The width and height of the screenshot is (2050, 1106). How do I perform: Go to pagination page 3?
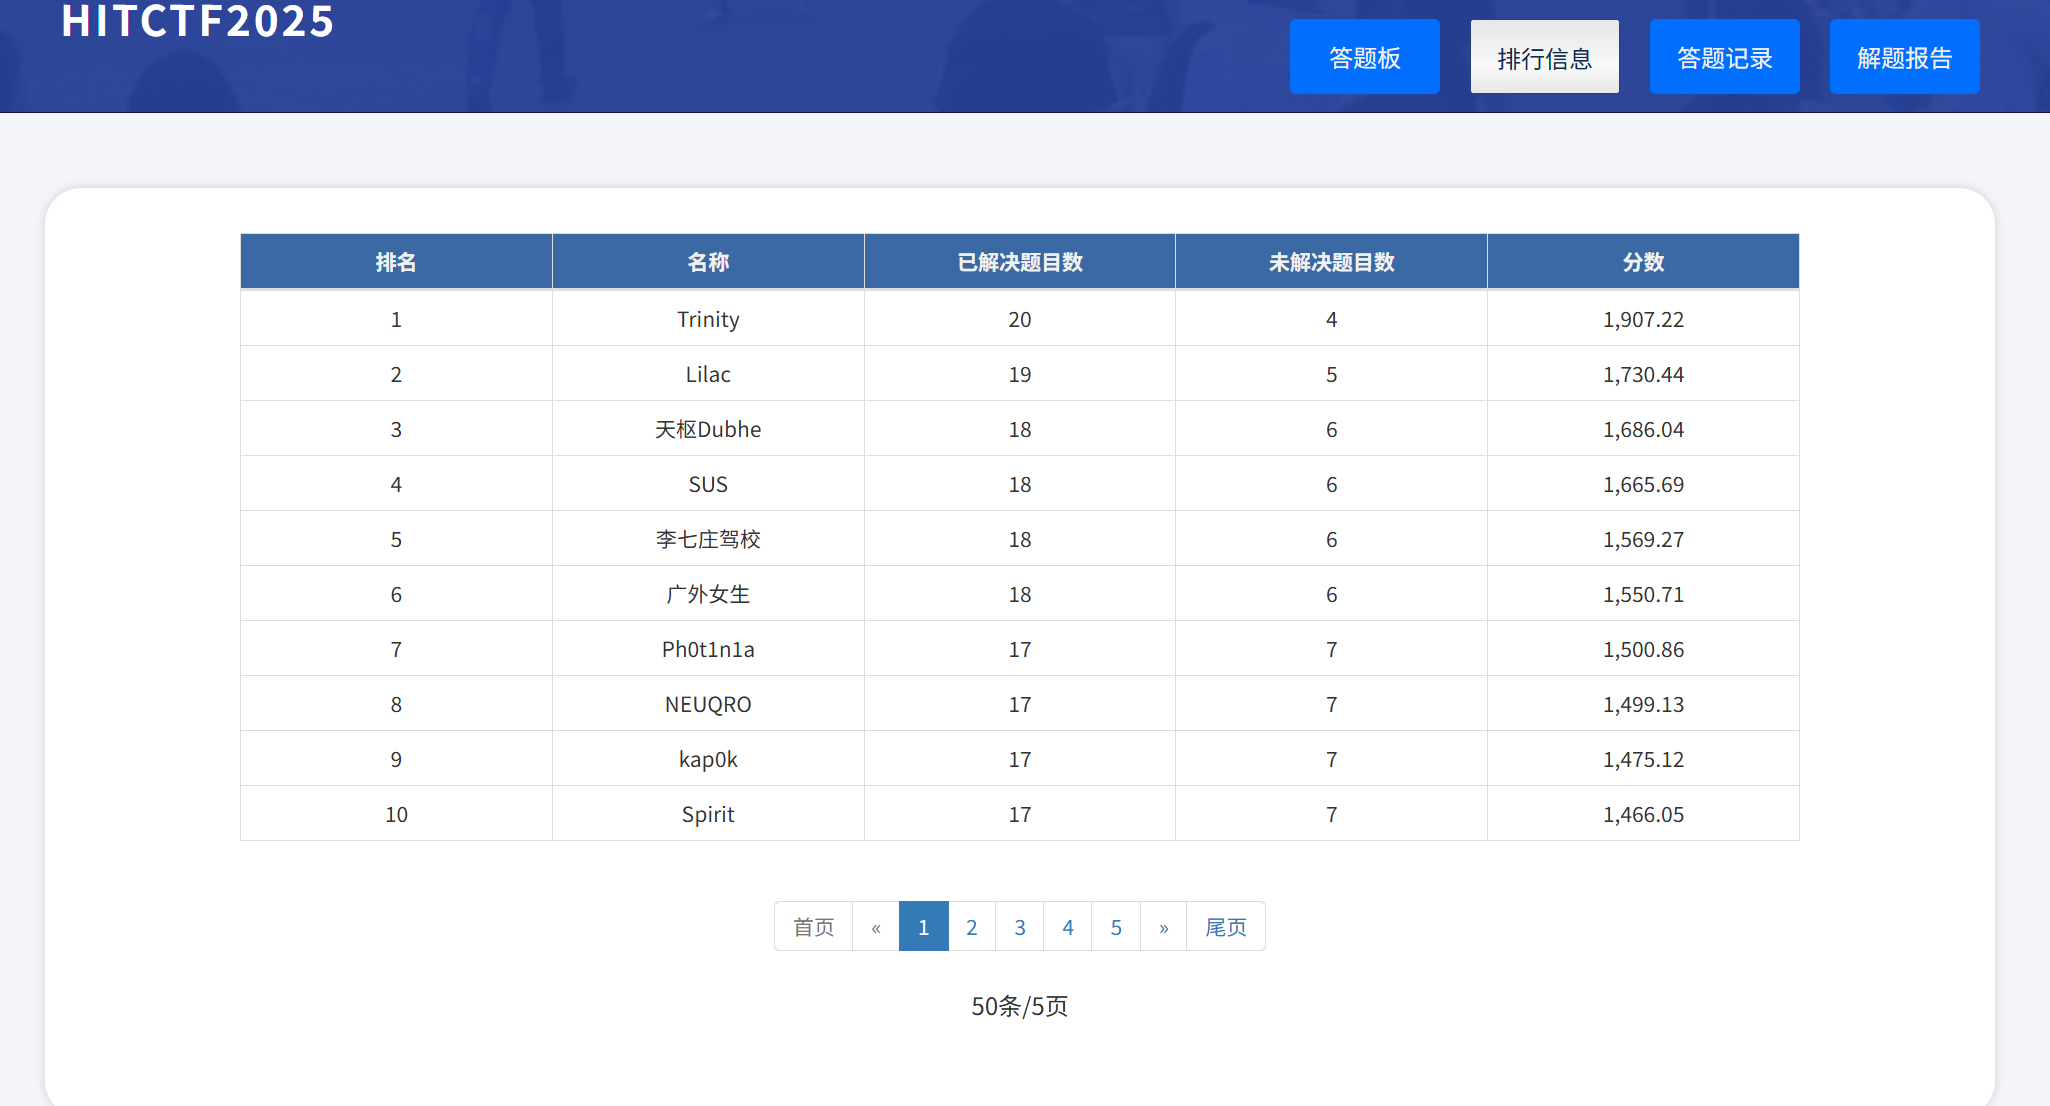[x=1019, y=927]
